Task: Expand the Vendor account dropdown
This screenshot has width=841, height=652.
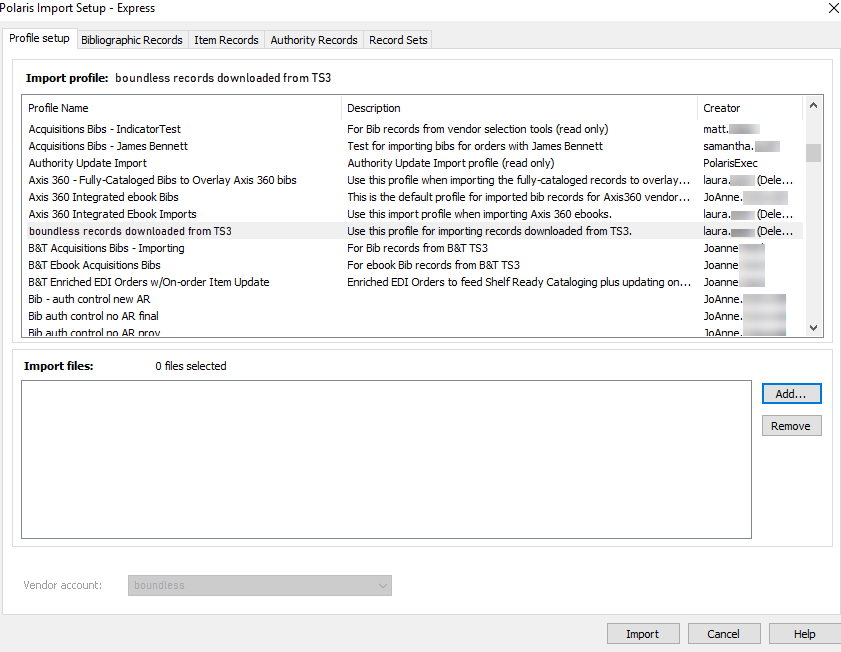Action: tap(260, 585)
